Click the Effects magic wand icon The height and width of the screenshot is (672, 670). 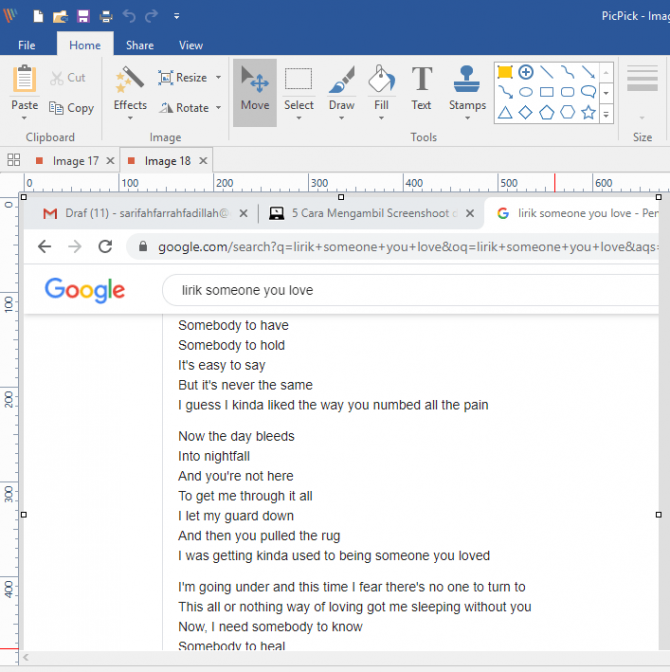(x=130, y=80)
